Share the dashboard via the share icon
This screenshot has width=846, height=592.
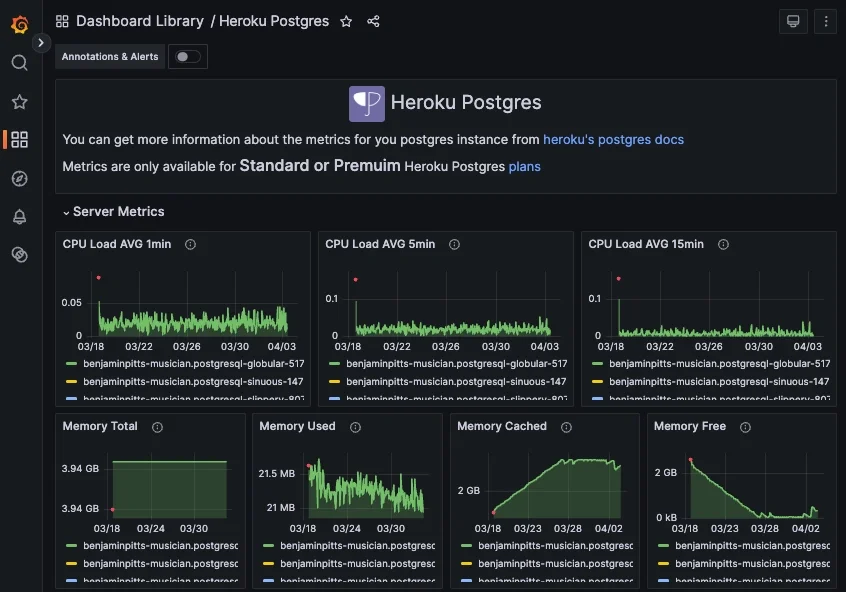click(x=373, y=21)
